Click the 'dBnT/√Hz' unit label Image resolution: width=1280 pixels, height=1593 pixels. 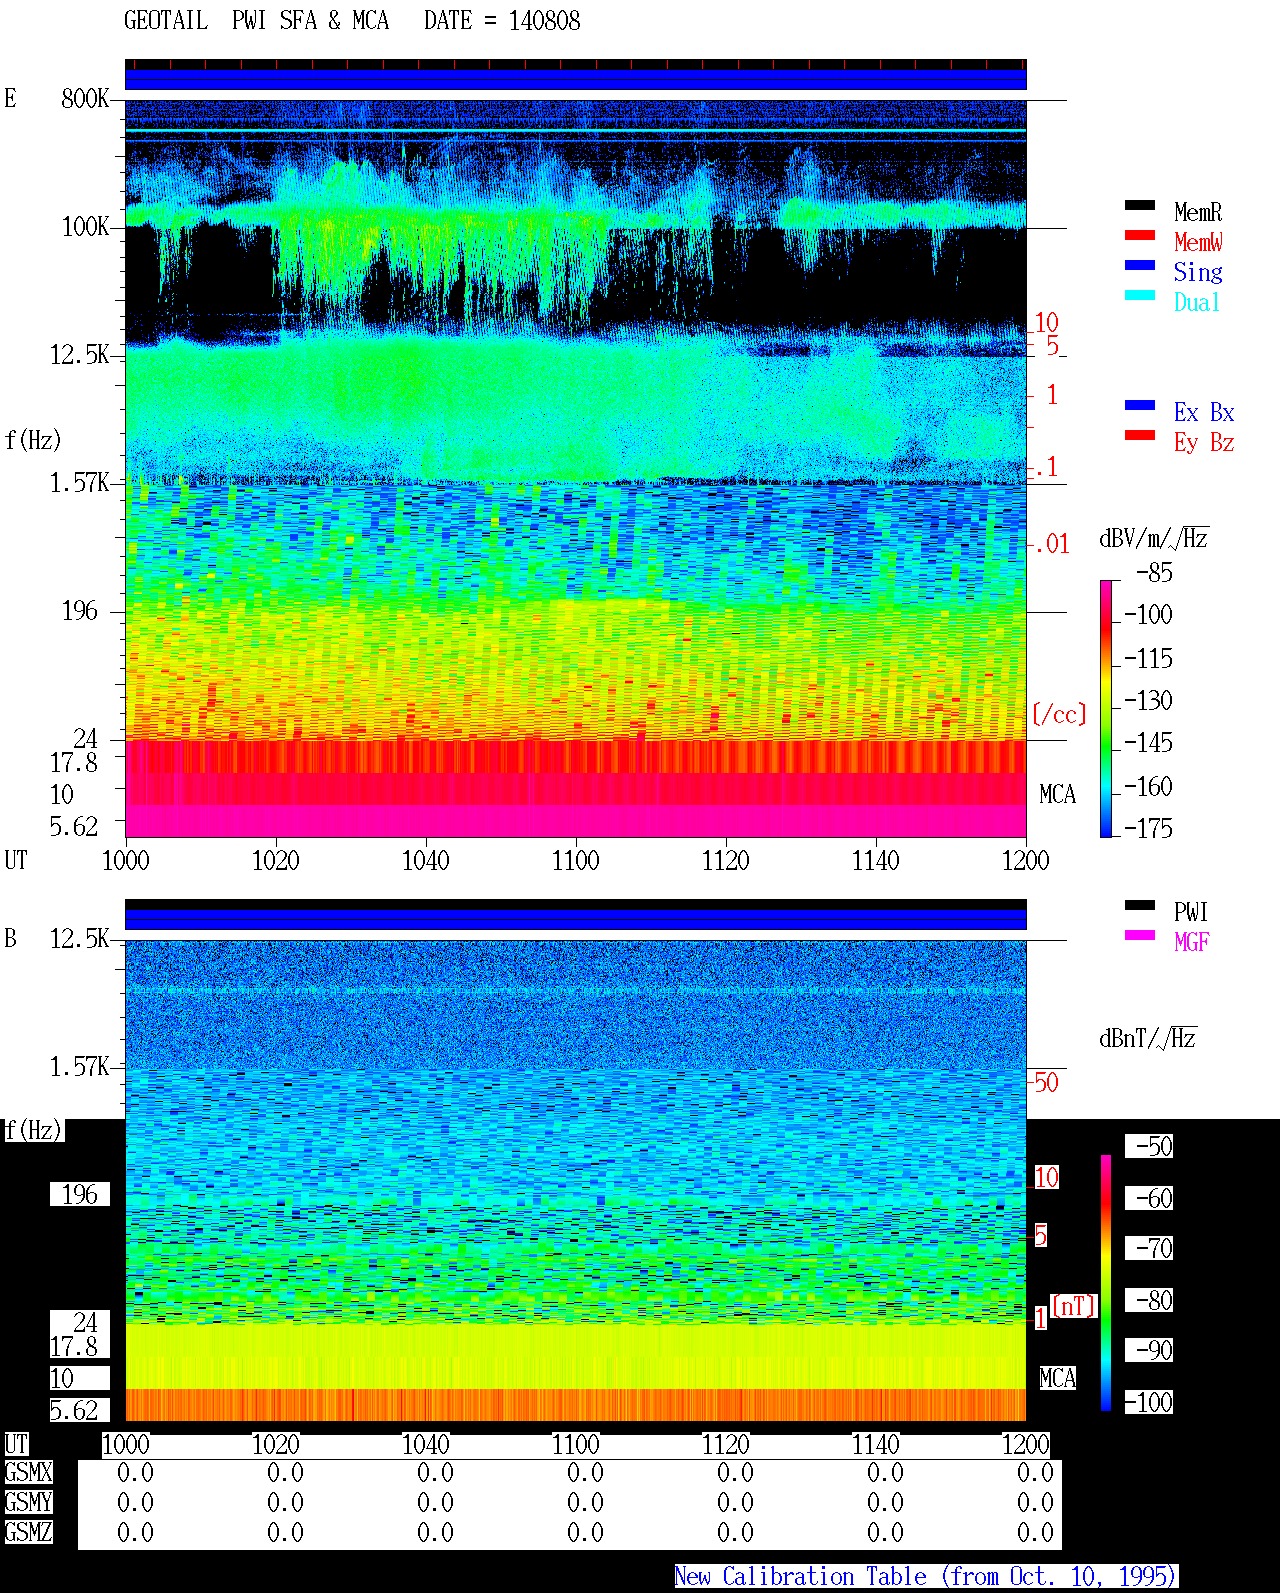tap(1148, 1038)
